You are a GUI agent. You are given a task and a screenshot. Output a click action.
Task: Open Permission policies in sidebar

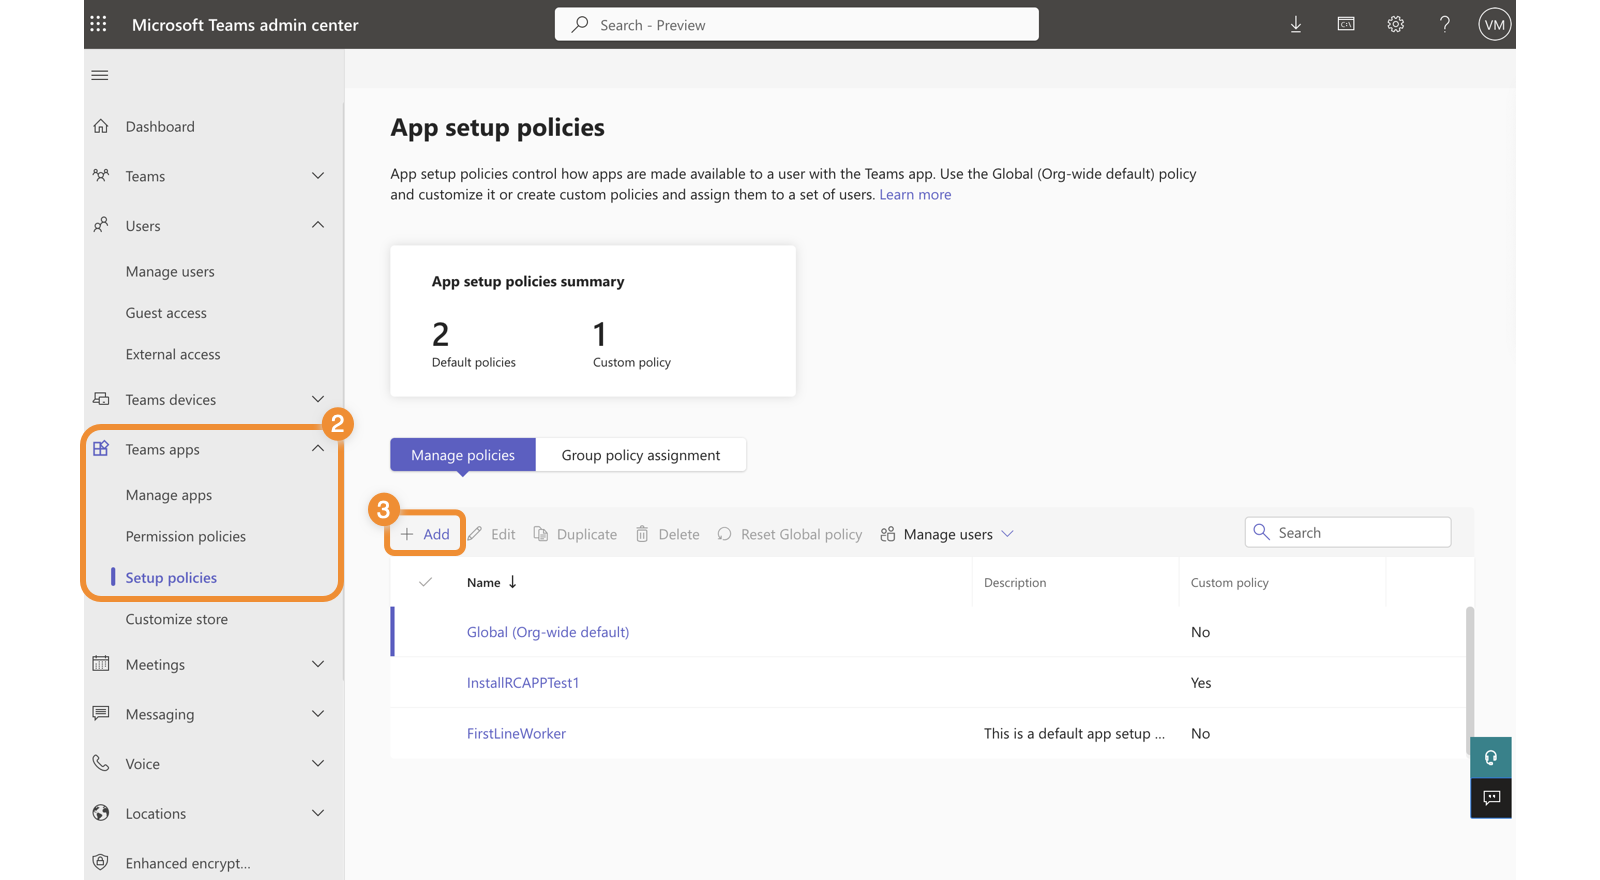click(x=186, y=536)
